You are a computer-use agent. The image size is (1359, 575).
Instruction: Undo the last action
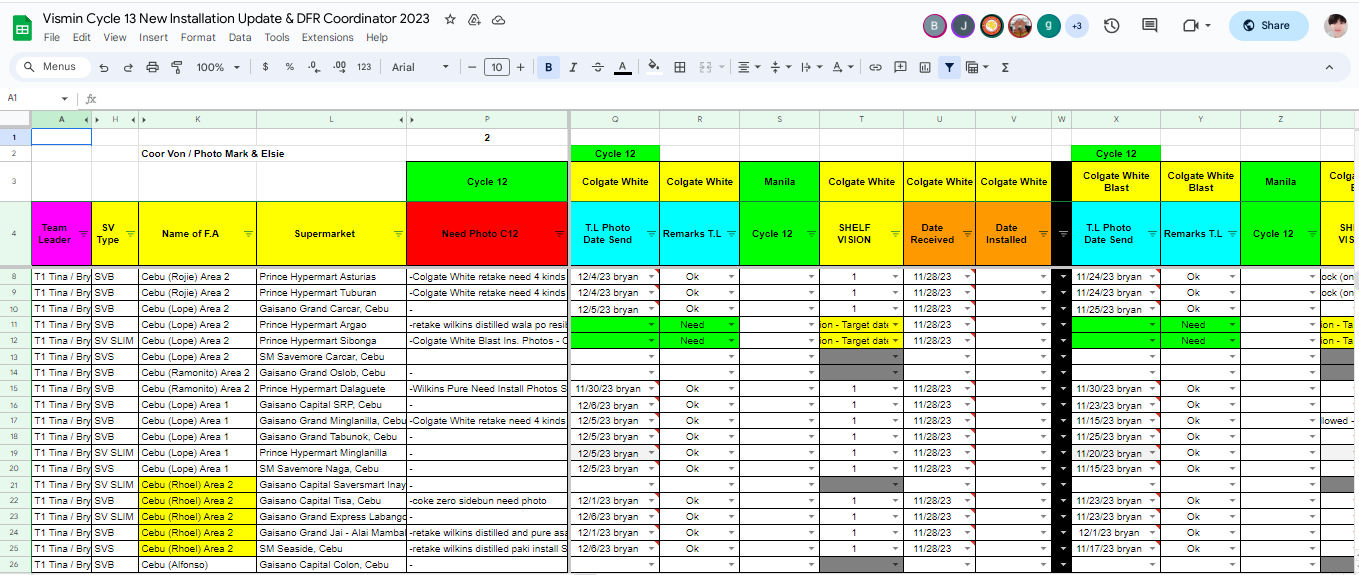click(x=104, y=67)
